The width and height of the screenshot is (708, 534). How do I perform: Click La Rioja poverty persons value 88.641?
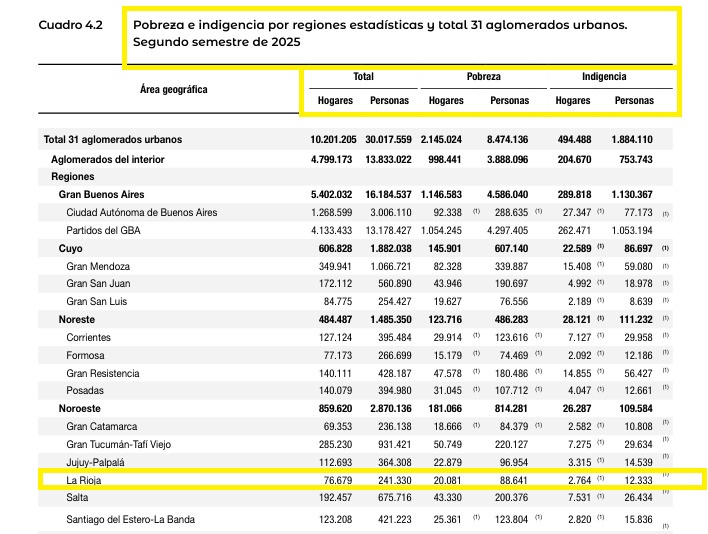(x=513, y=480)
